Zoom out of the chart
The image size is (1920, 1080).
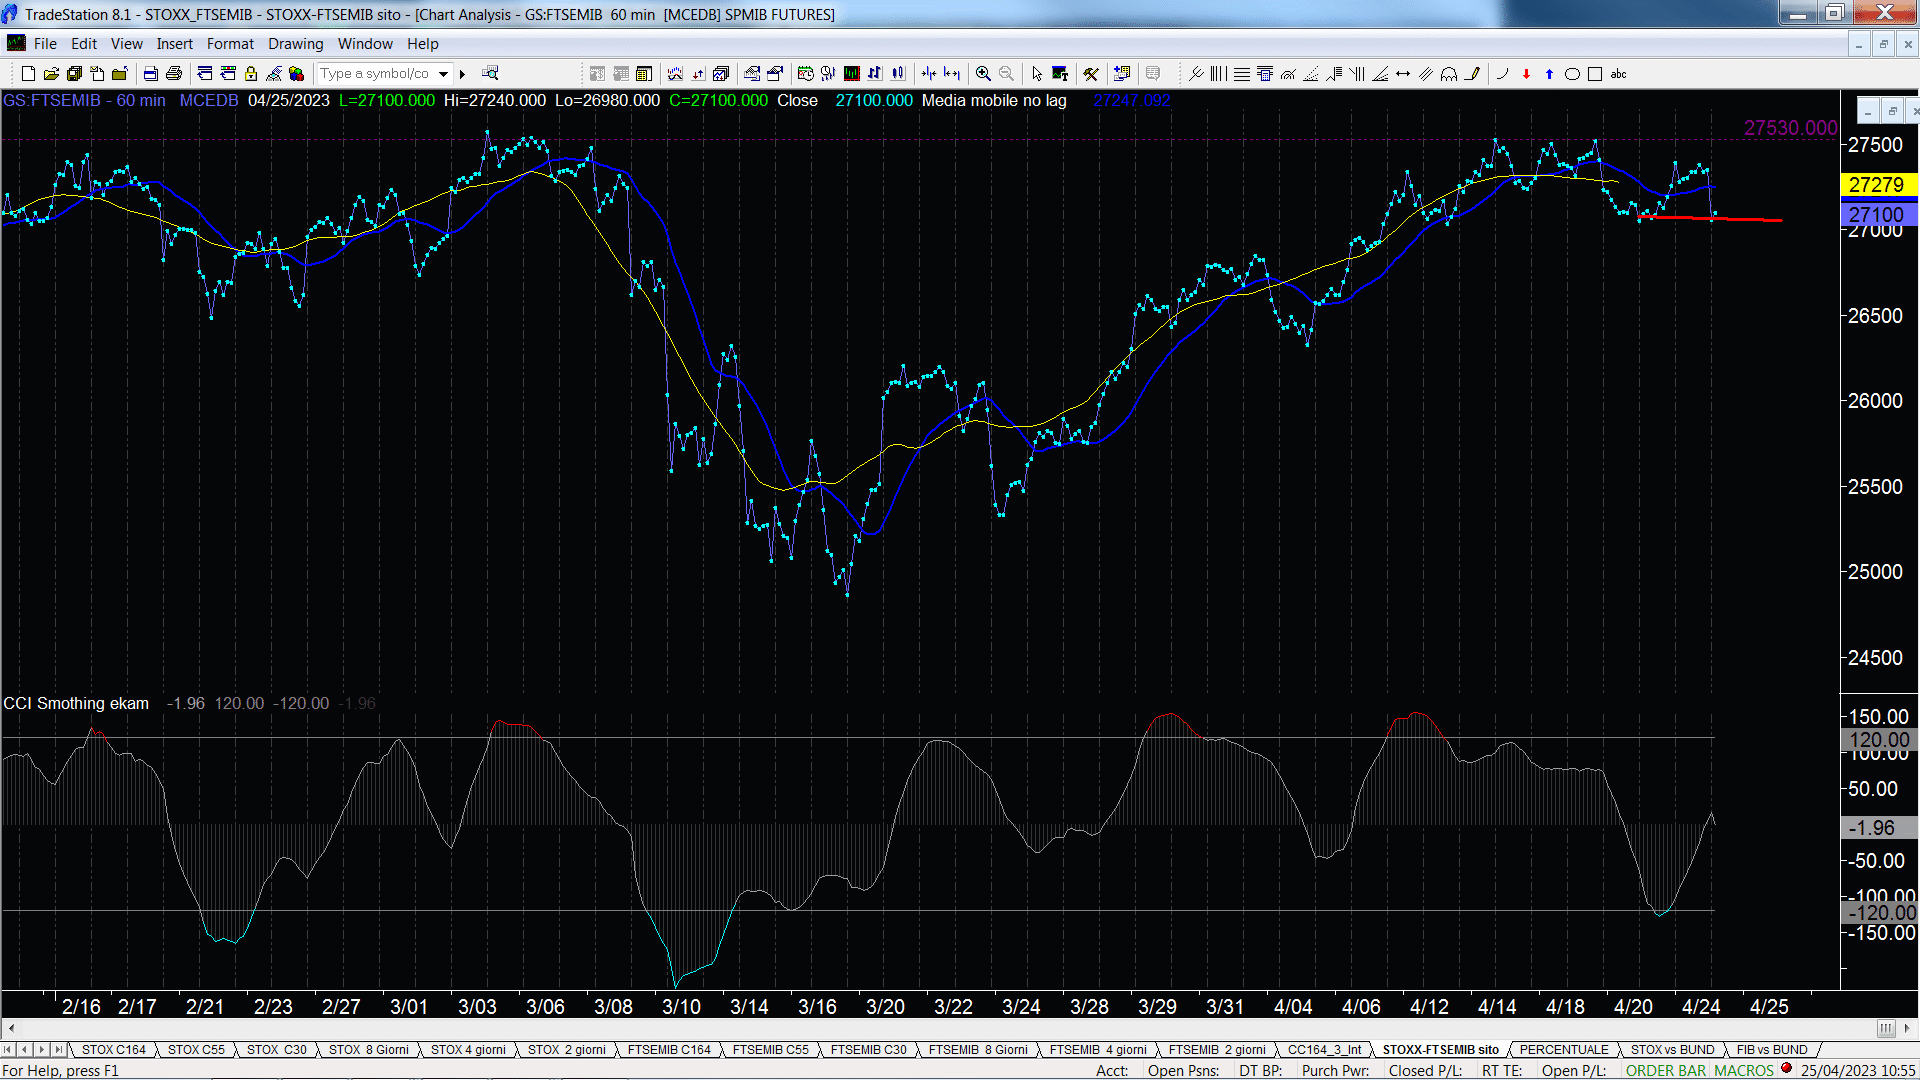(x=1006, y=73)
